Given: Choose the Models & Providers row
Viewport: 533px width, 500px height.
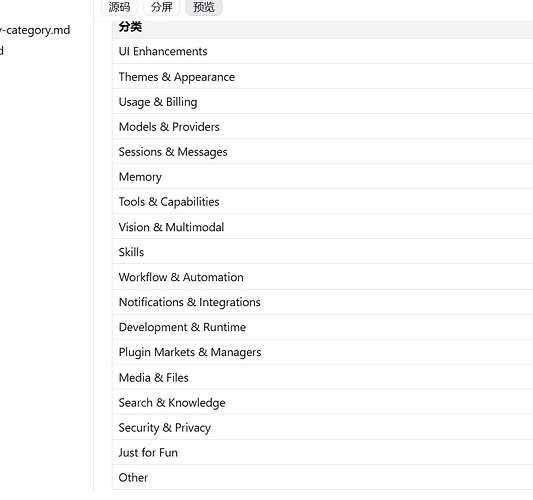Looking at the screenshot, I should tap(322, 126).
